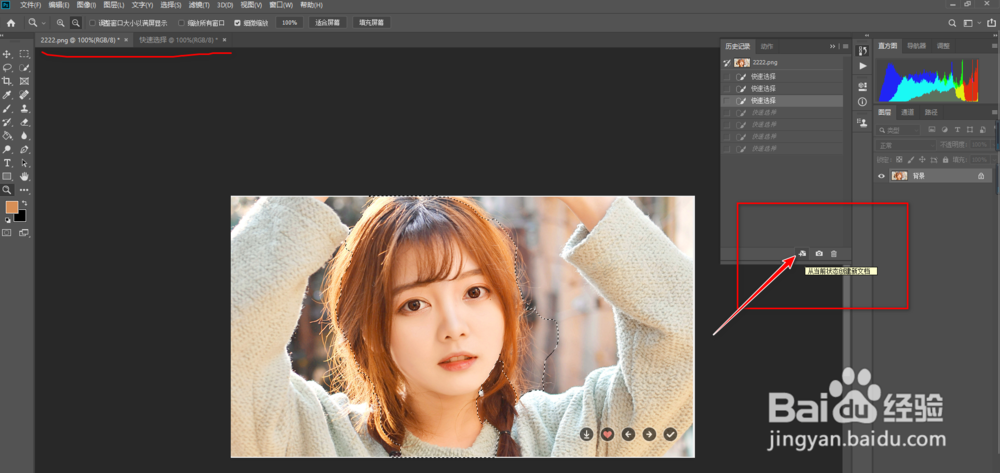Open the 选择 menu

170,5
